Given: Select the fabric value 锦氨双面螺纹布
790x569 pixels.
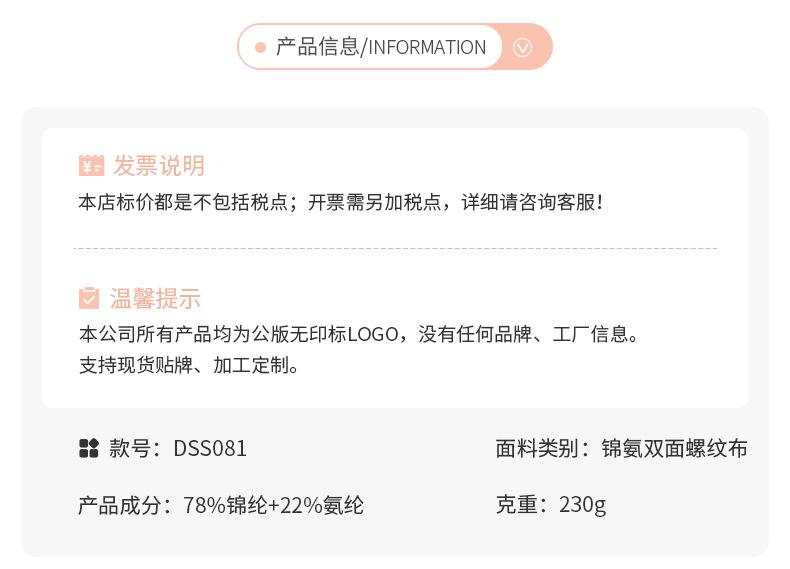Looking at the screenshot, I should click(674, 448).
